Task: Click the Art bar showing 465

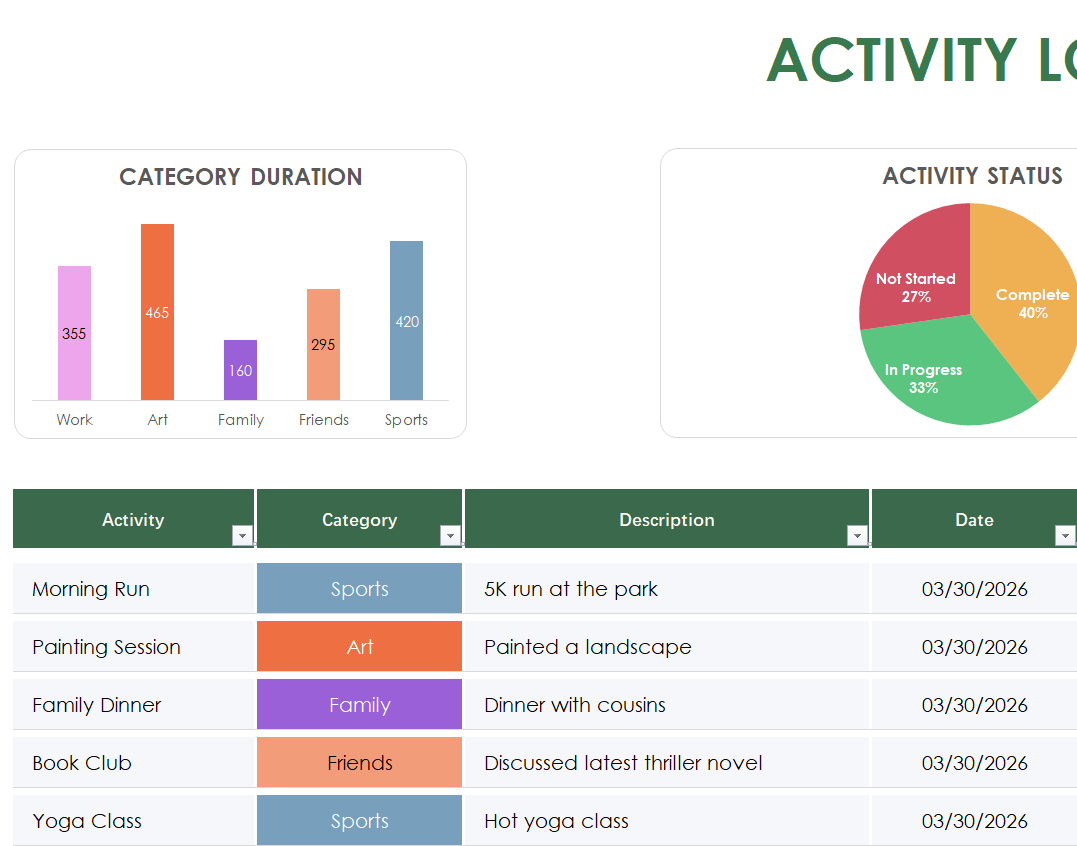Action: pos(157,312)
